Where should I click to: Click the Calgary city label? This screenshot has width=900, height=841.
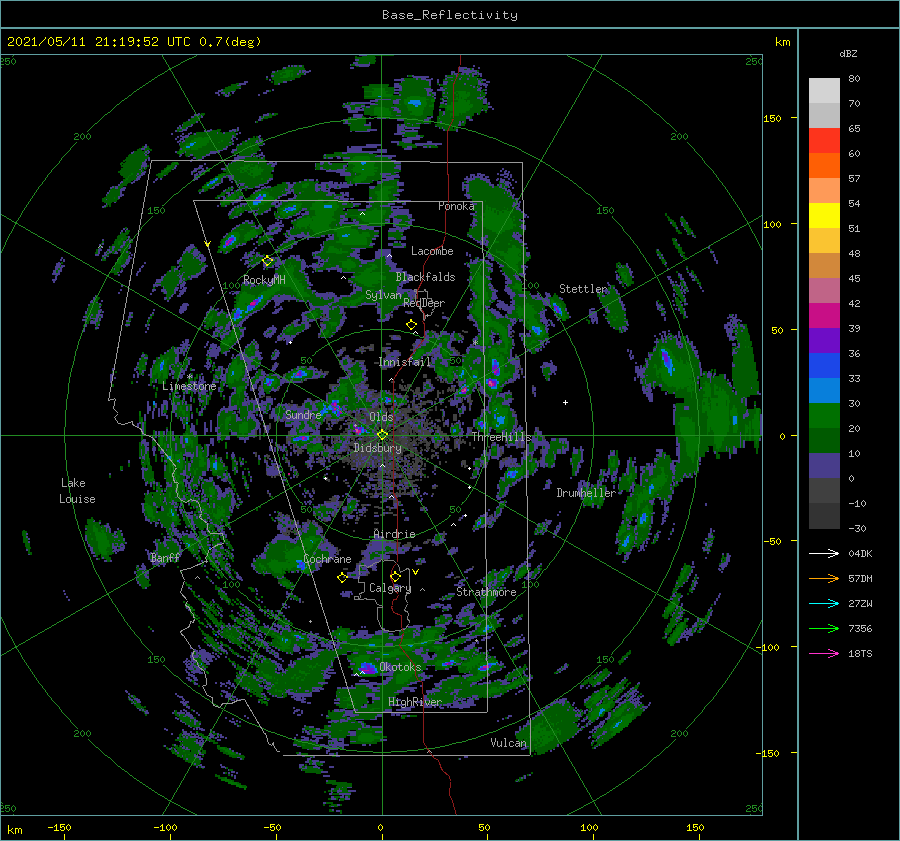(x=390, y=588)
